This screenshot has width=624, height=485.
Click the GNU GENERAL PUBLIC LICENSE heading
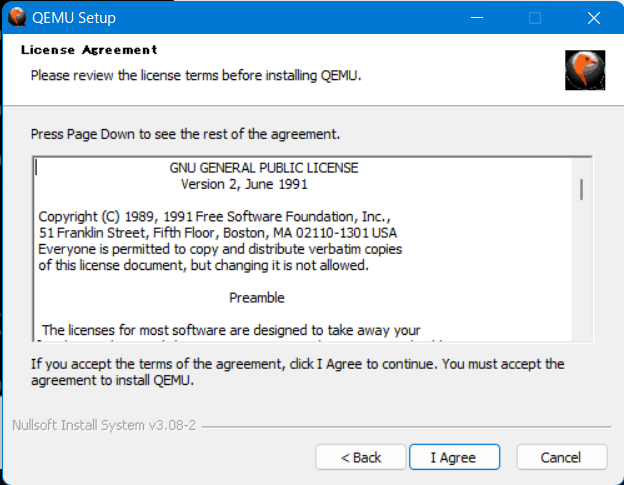click(264, 168)
